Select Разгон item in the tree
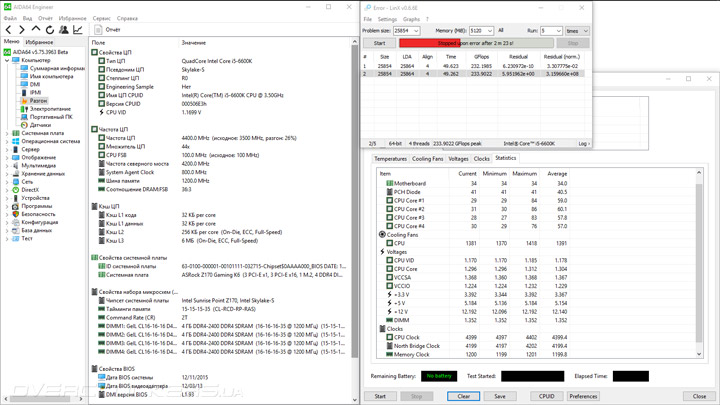 [x=39, y=101]
